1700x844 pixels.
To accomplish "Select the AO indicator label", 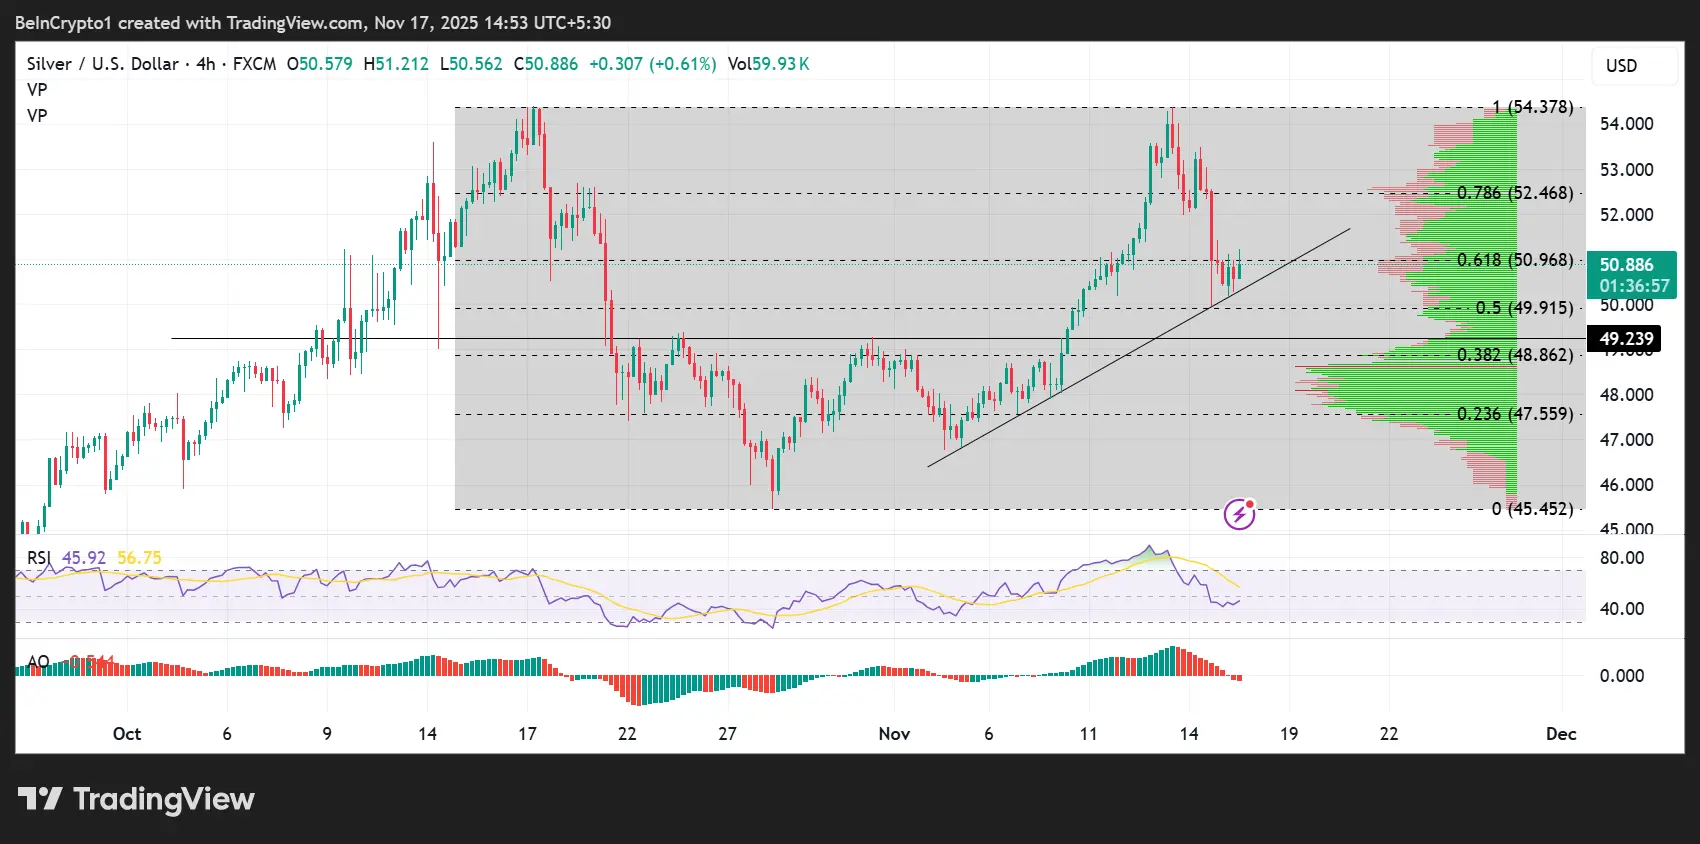I will click(x=38, y=662).
